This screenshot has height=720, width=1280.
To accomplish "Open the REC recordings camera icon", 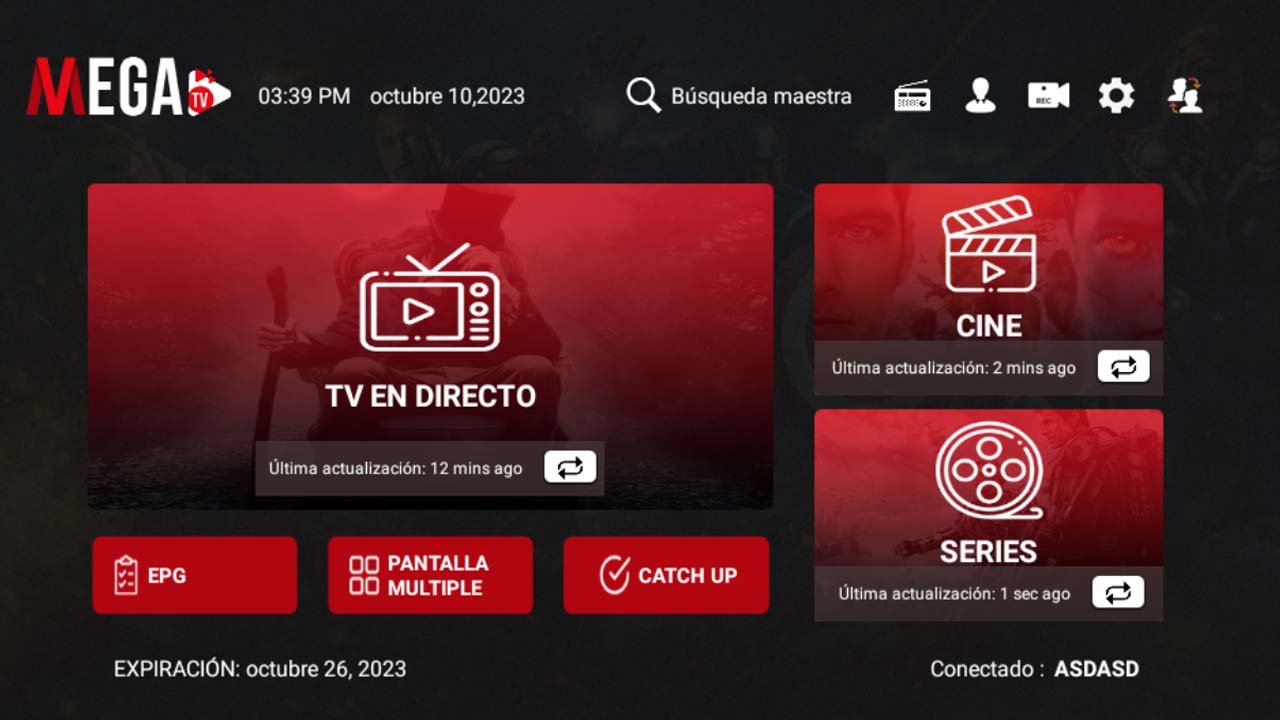I will (x=1048, y=96).
